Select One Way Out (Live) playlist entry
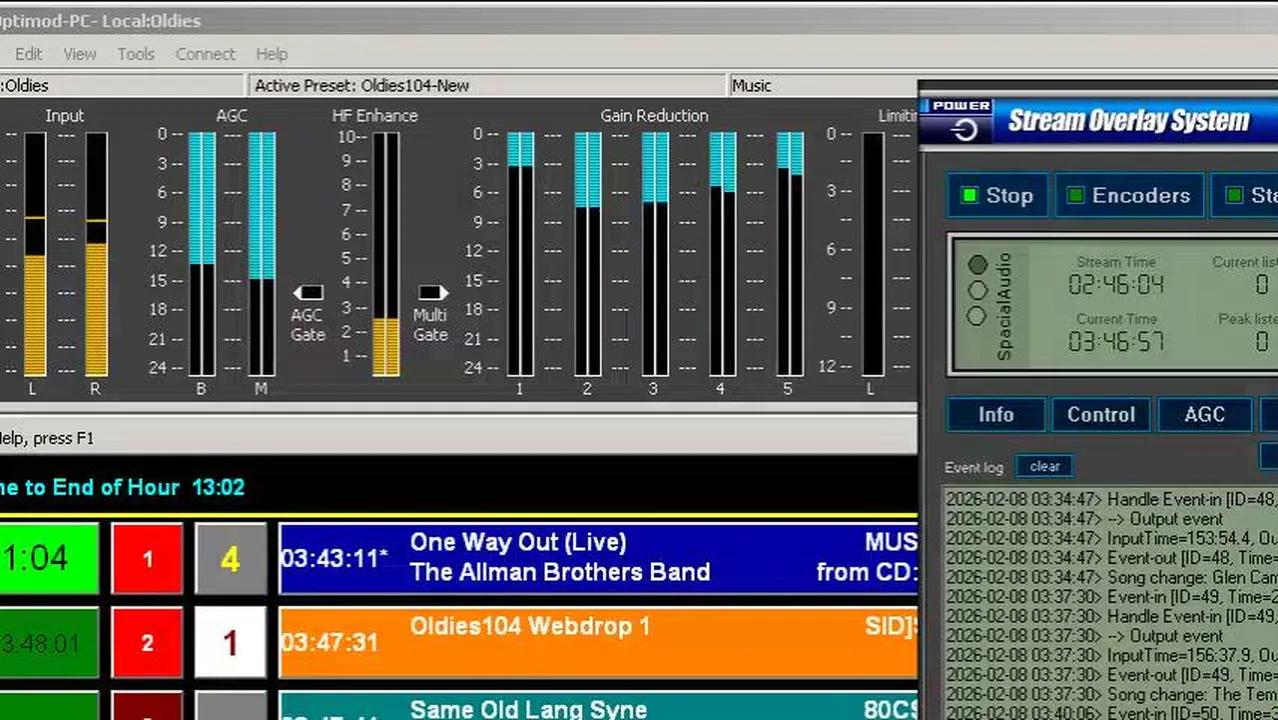This screenshot has height=720, width=1278. pos(597,557)
